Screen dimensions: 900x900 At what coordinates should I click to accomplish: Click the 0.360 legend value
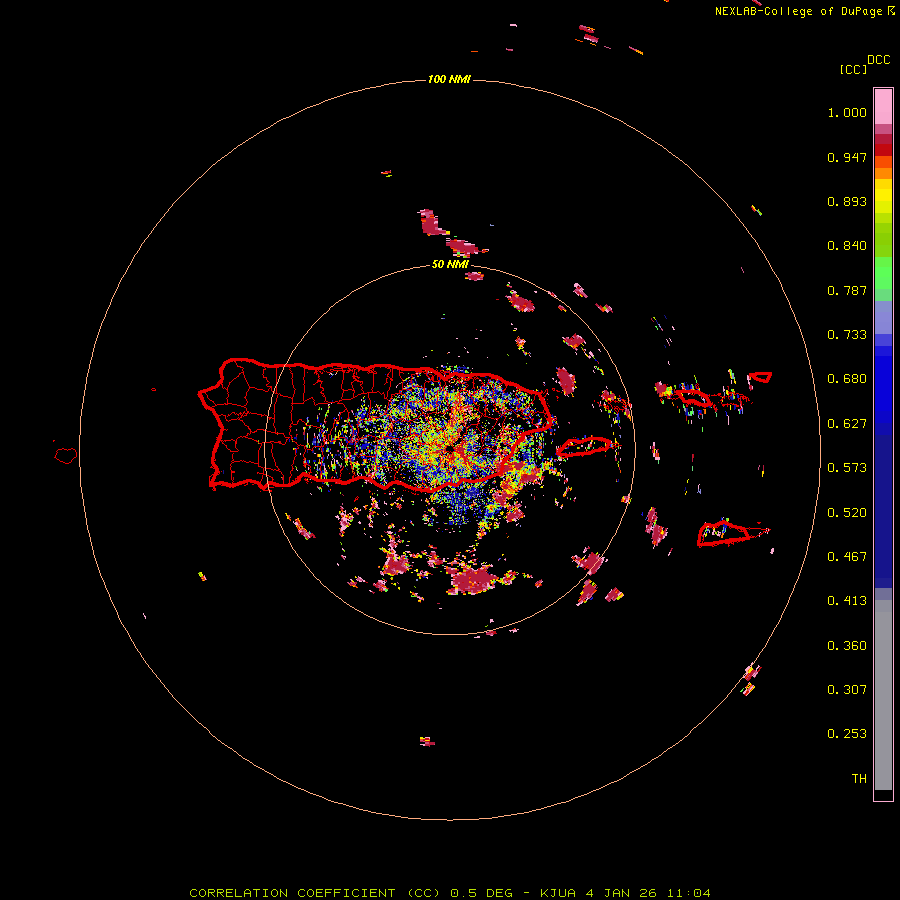847,646
